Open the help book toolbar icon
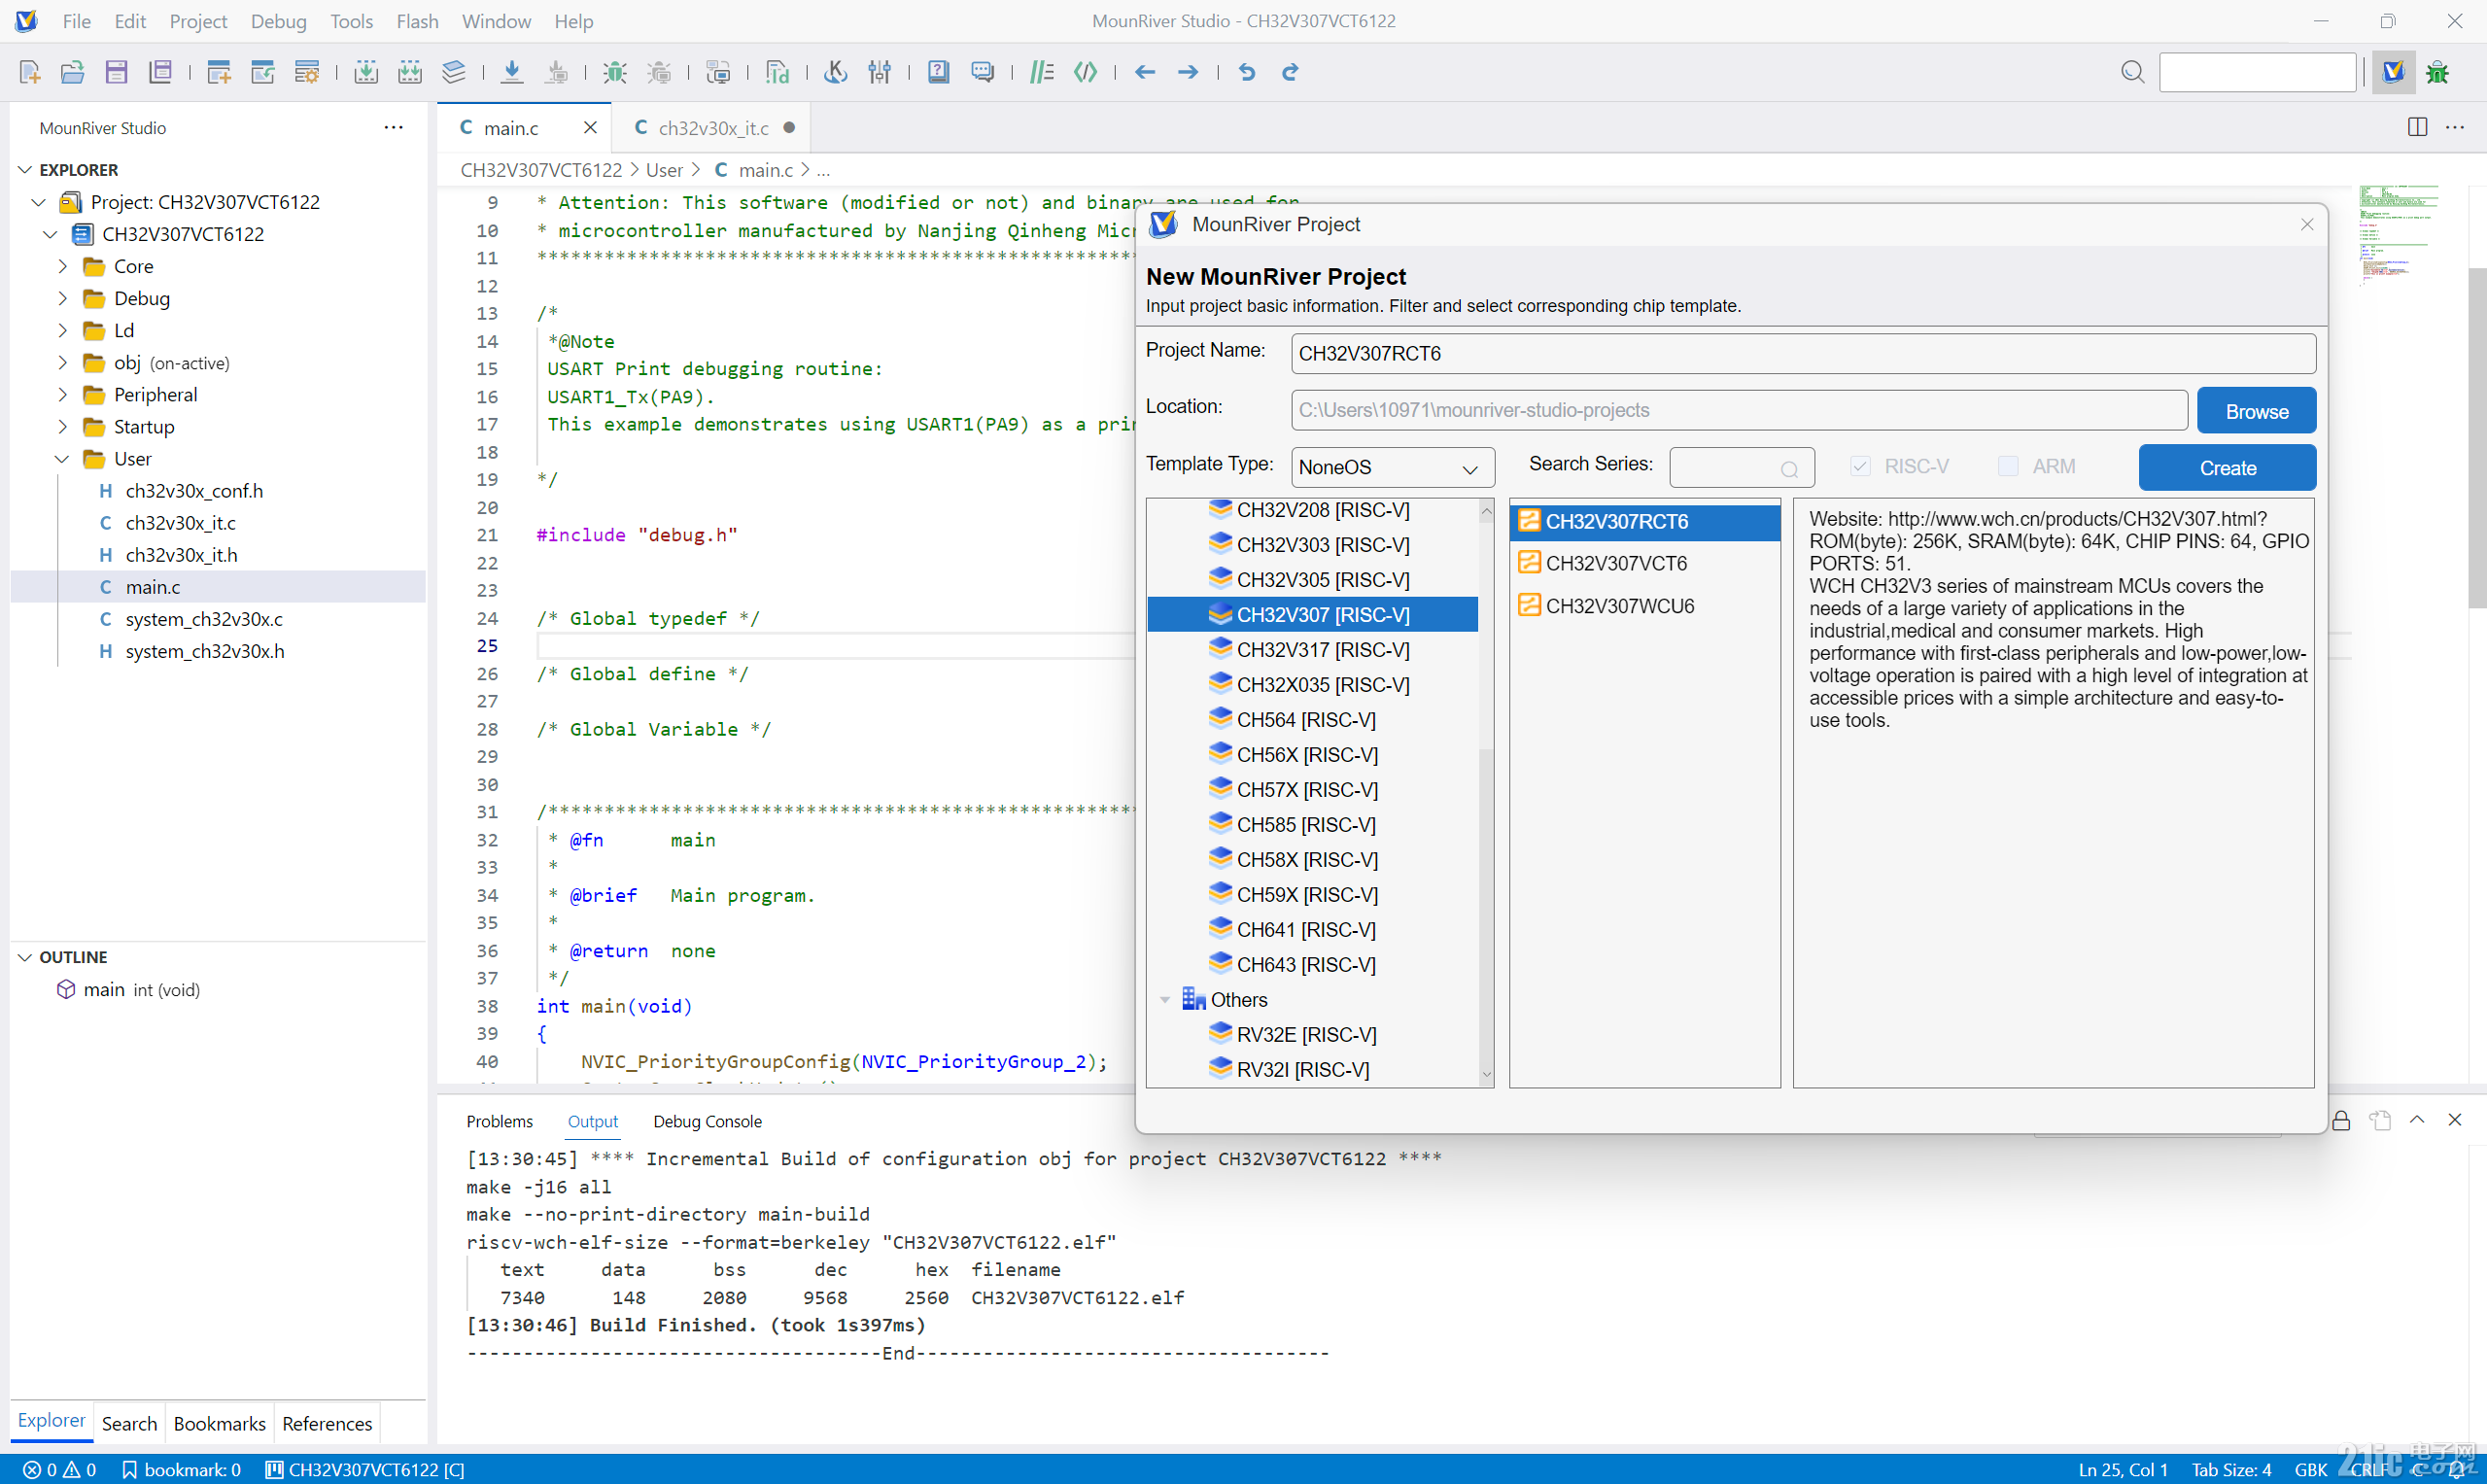Screen dimensions: 2487x1484 (938, 72)
